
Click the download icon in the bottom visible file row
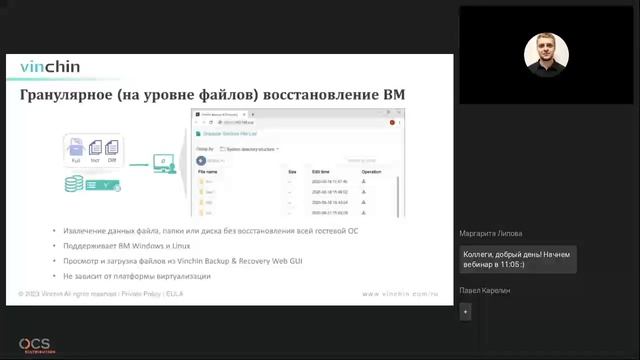coord(364,213)
